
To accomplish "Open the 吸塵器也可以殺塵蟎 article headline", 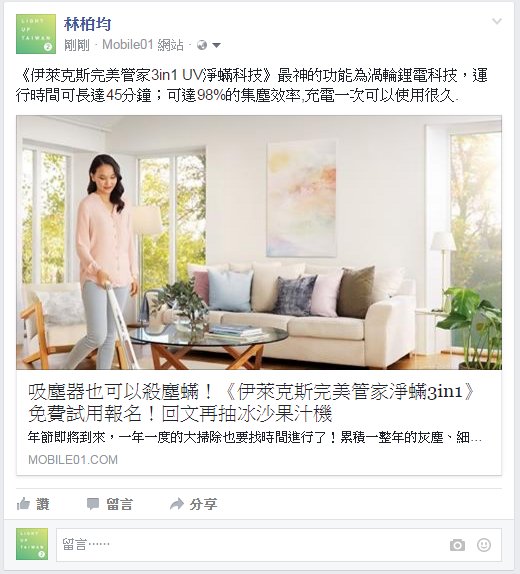I will [x=253, y=403].
